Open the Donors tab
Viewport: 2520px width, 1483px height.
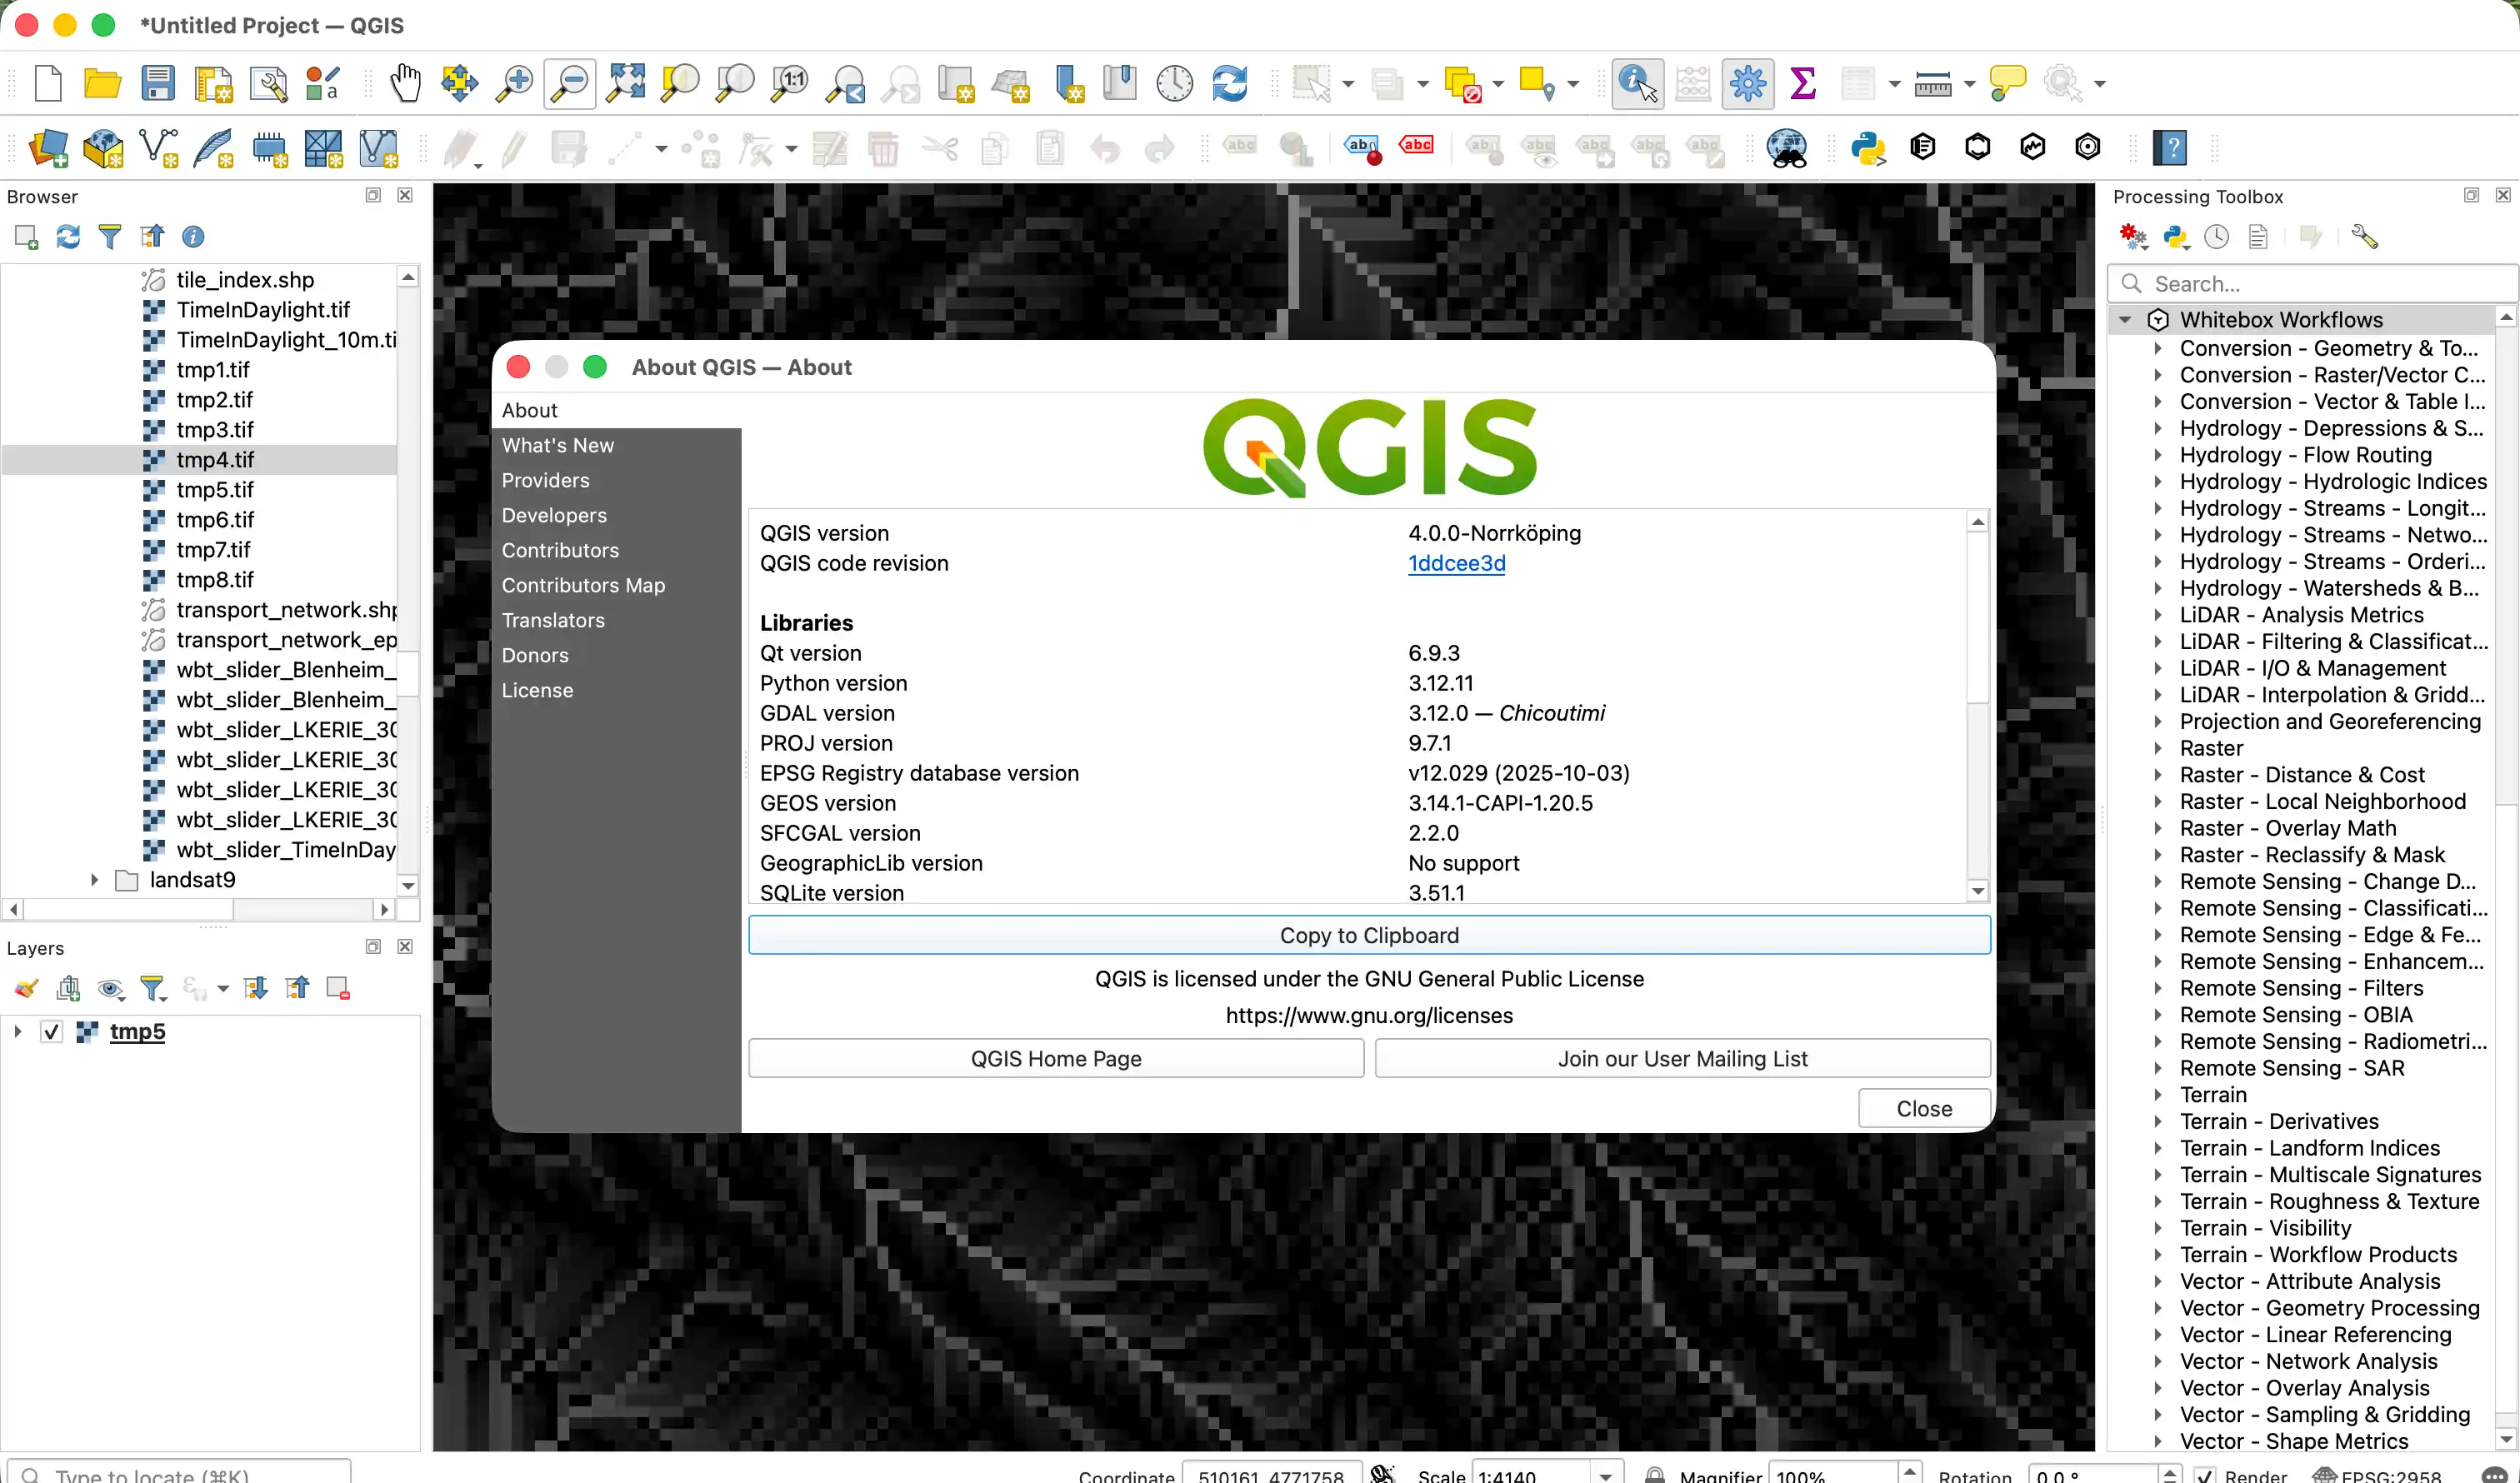pos(535,655)
